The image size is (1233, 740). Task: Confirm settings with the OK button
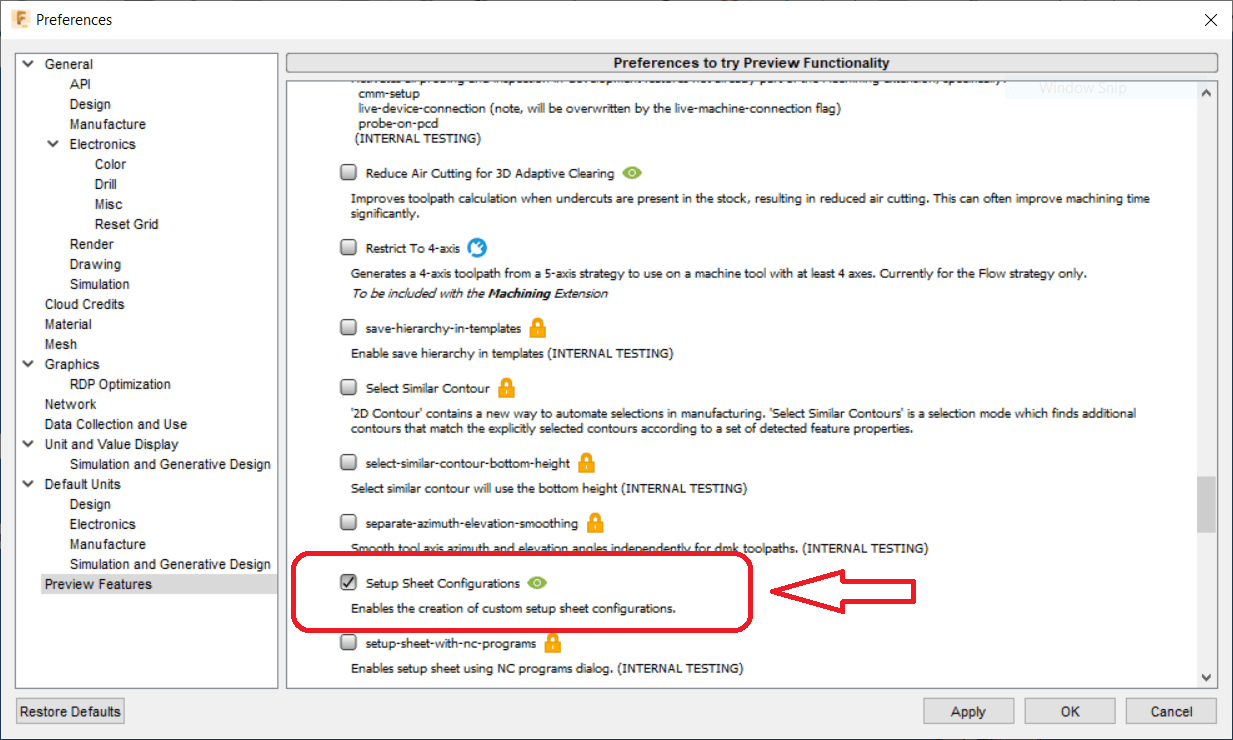pyautogui.click(x=1069, y=710)
